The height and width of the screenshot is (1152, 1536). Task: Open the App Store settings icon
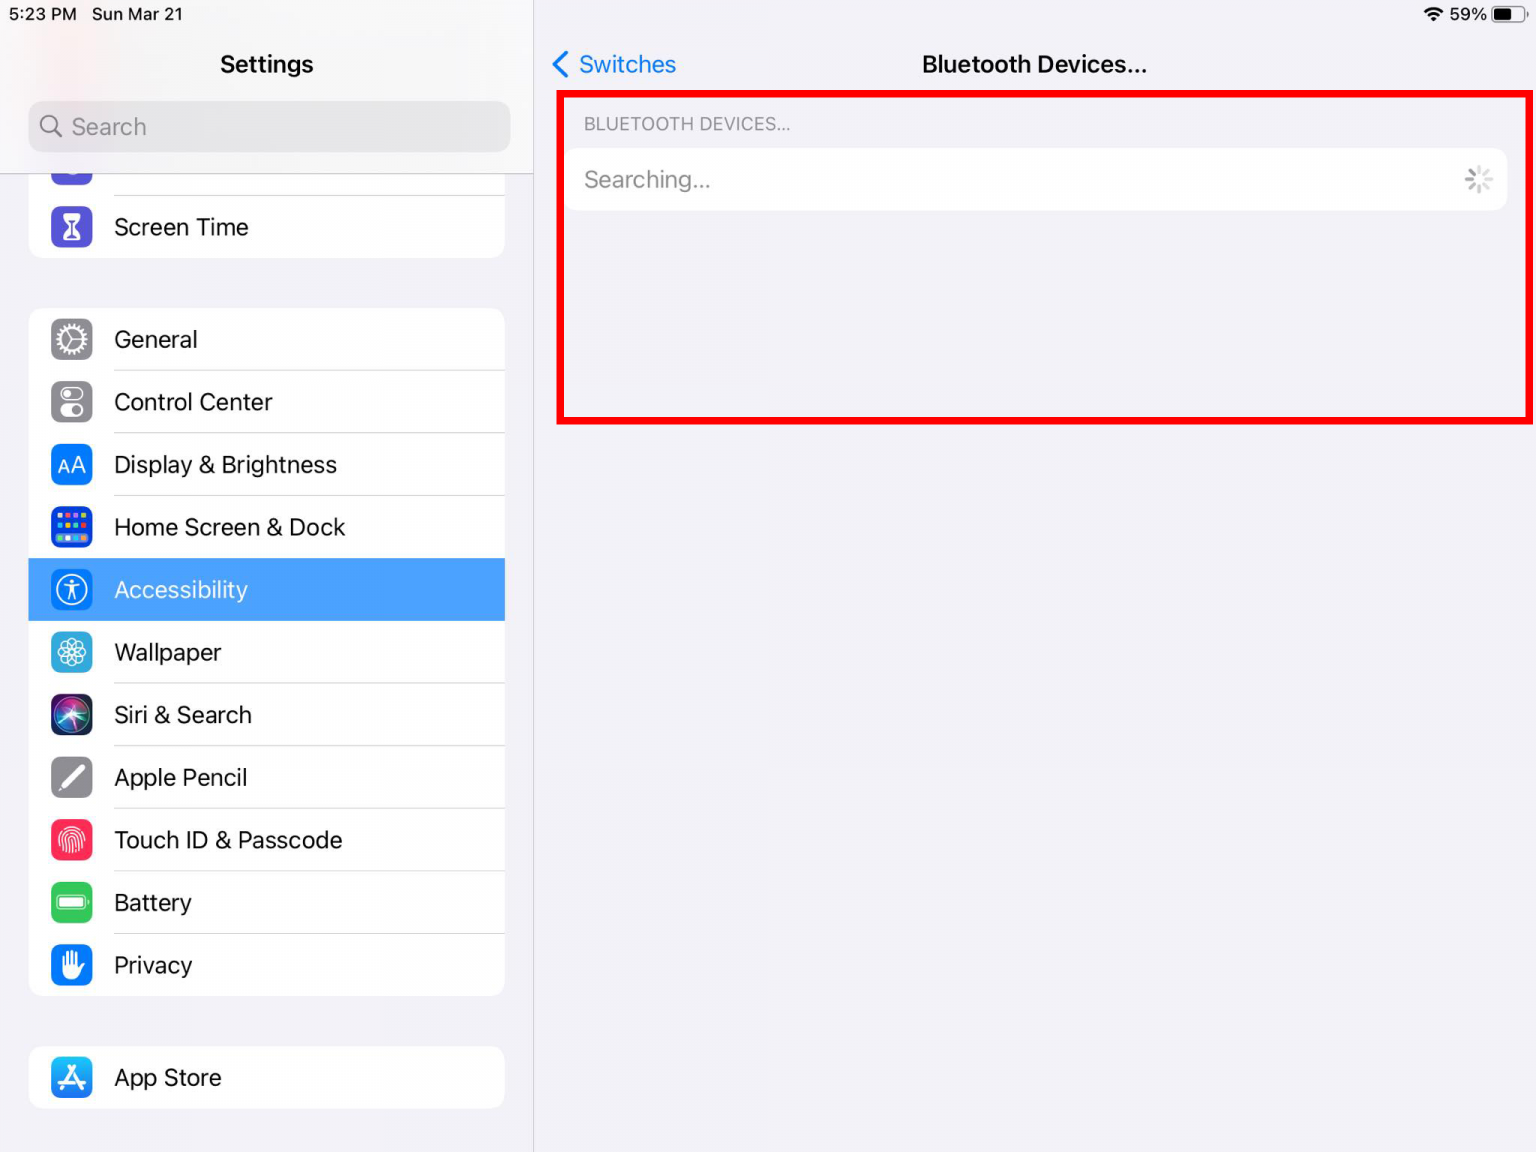71,1077
